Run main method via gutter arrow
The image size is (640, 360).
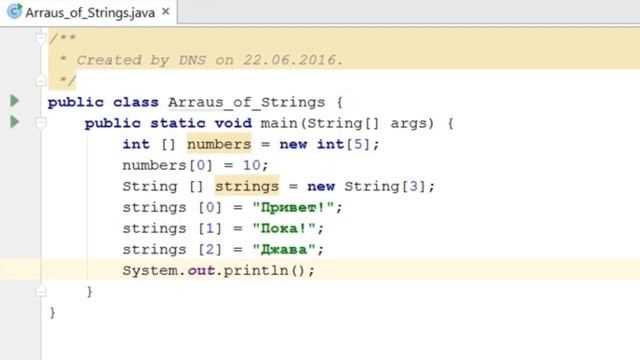point(15,122)
